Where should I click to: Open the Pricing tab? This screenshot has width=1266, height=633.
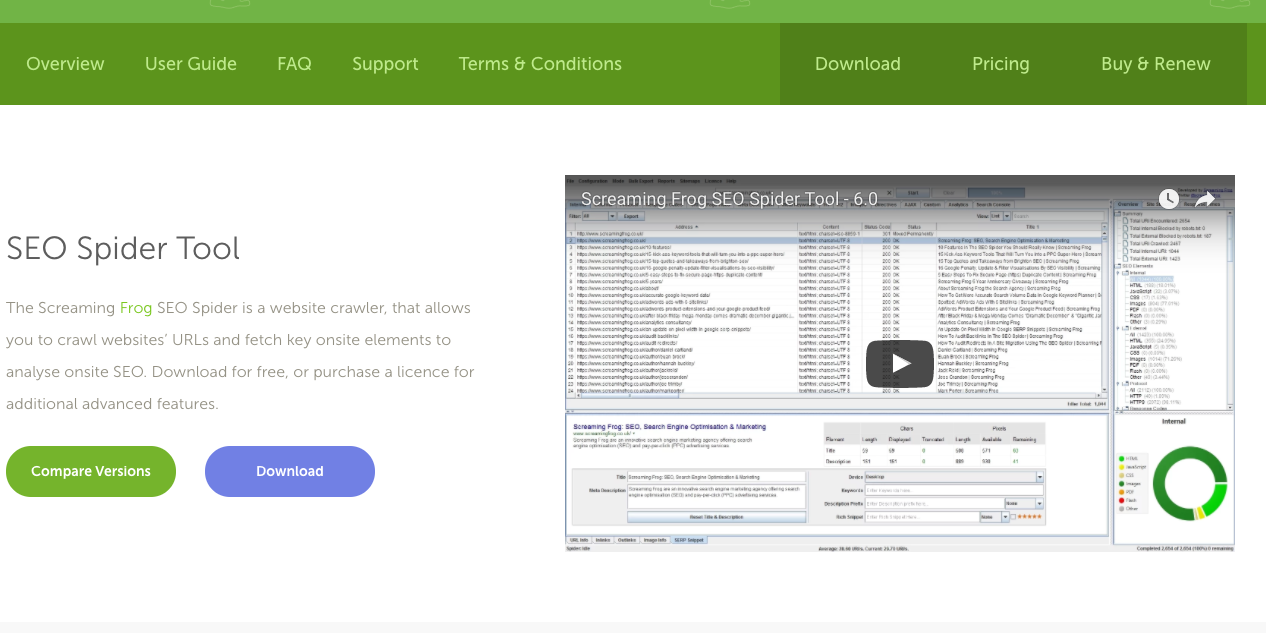pyautogui.click(x=1001, y=64)
